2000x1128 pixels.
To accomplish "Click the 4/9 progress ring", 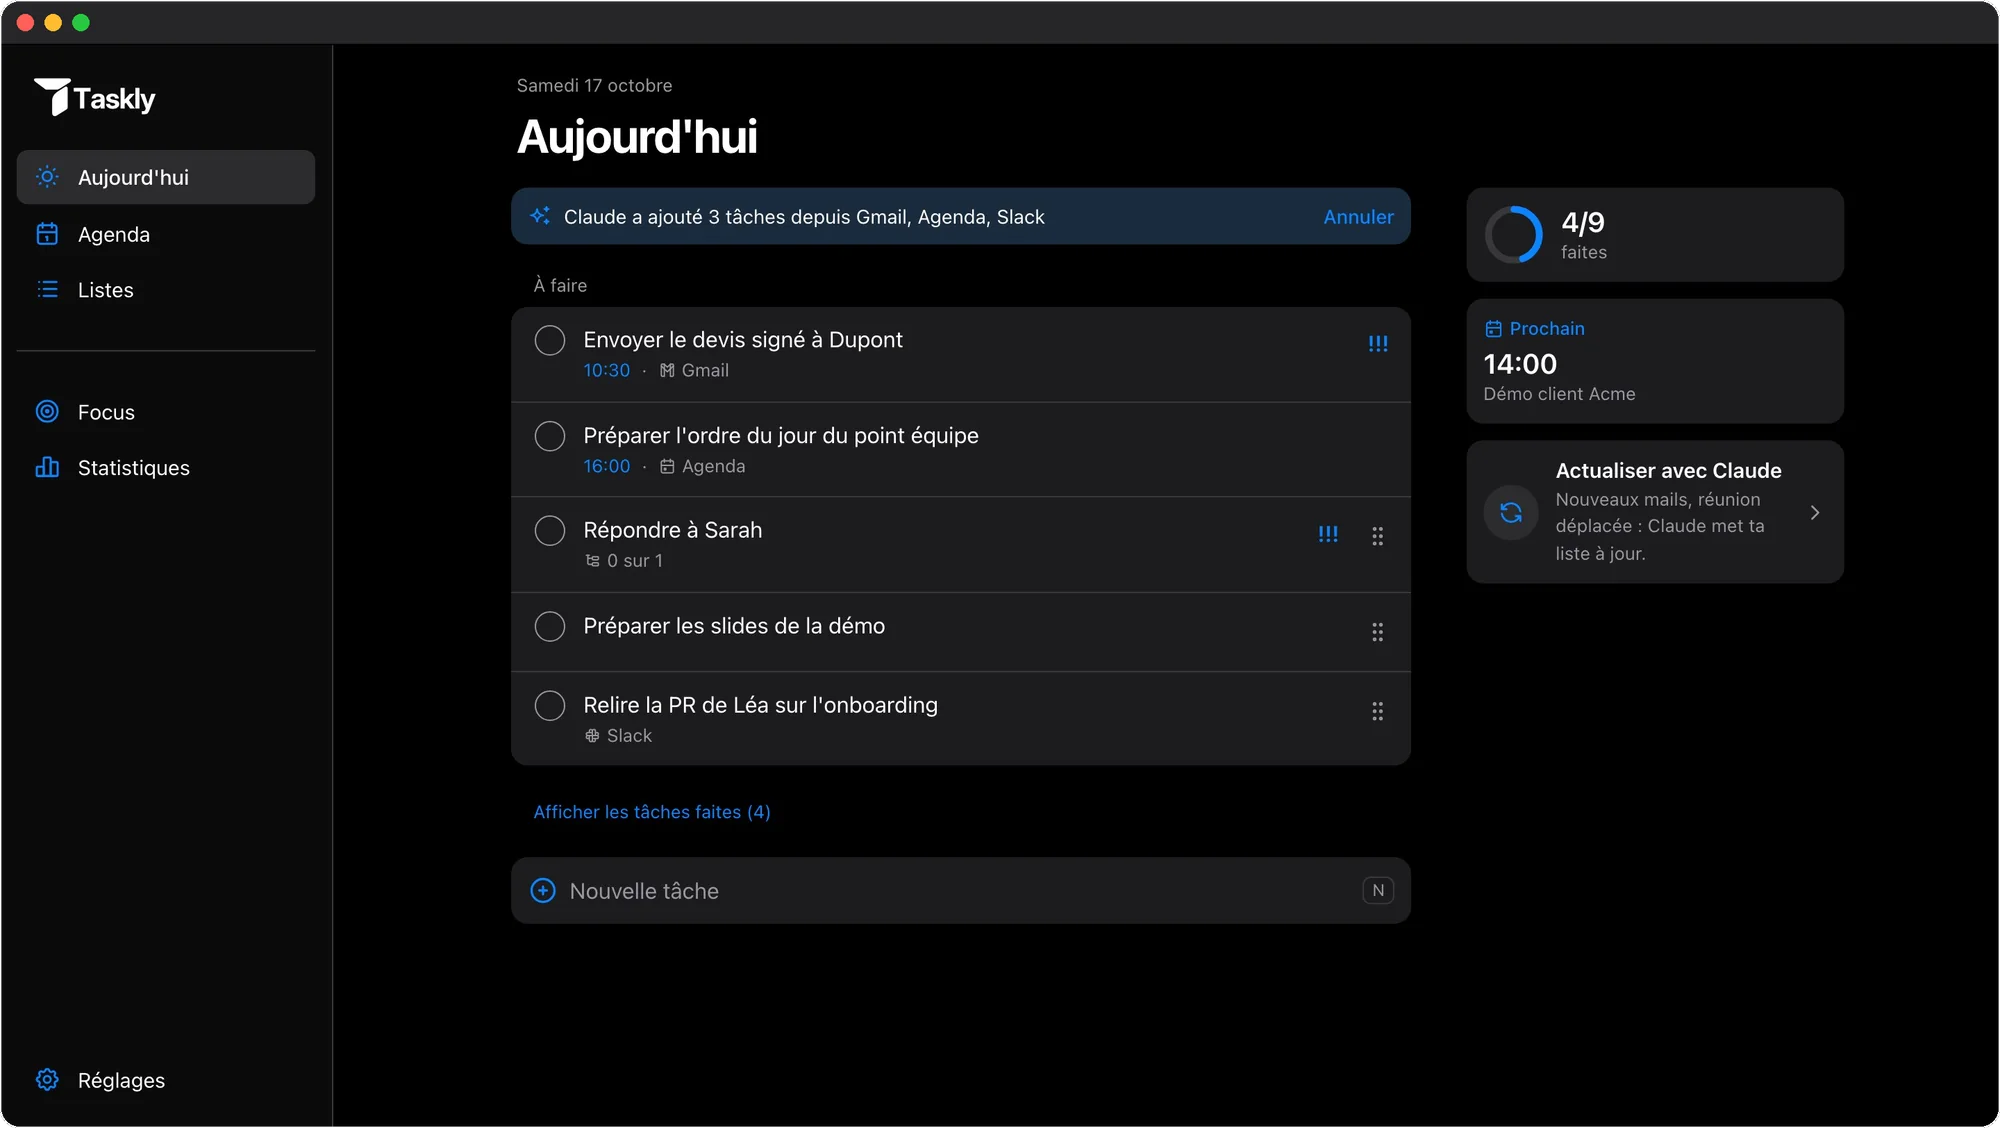I will point(1514,235).
